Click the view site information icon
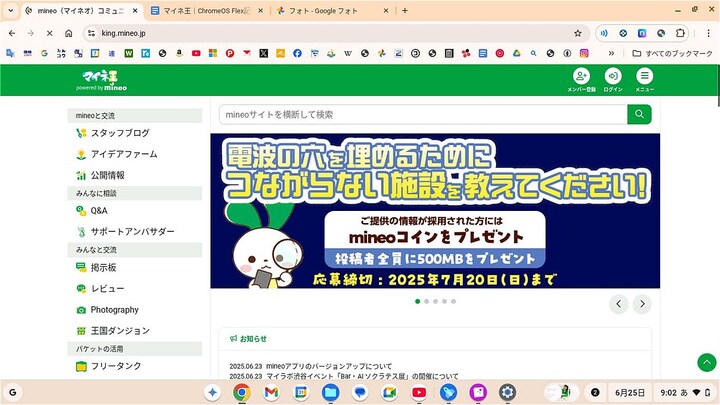 click(91, 33)
